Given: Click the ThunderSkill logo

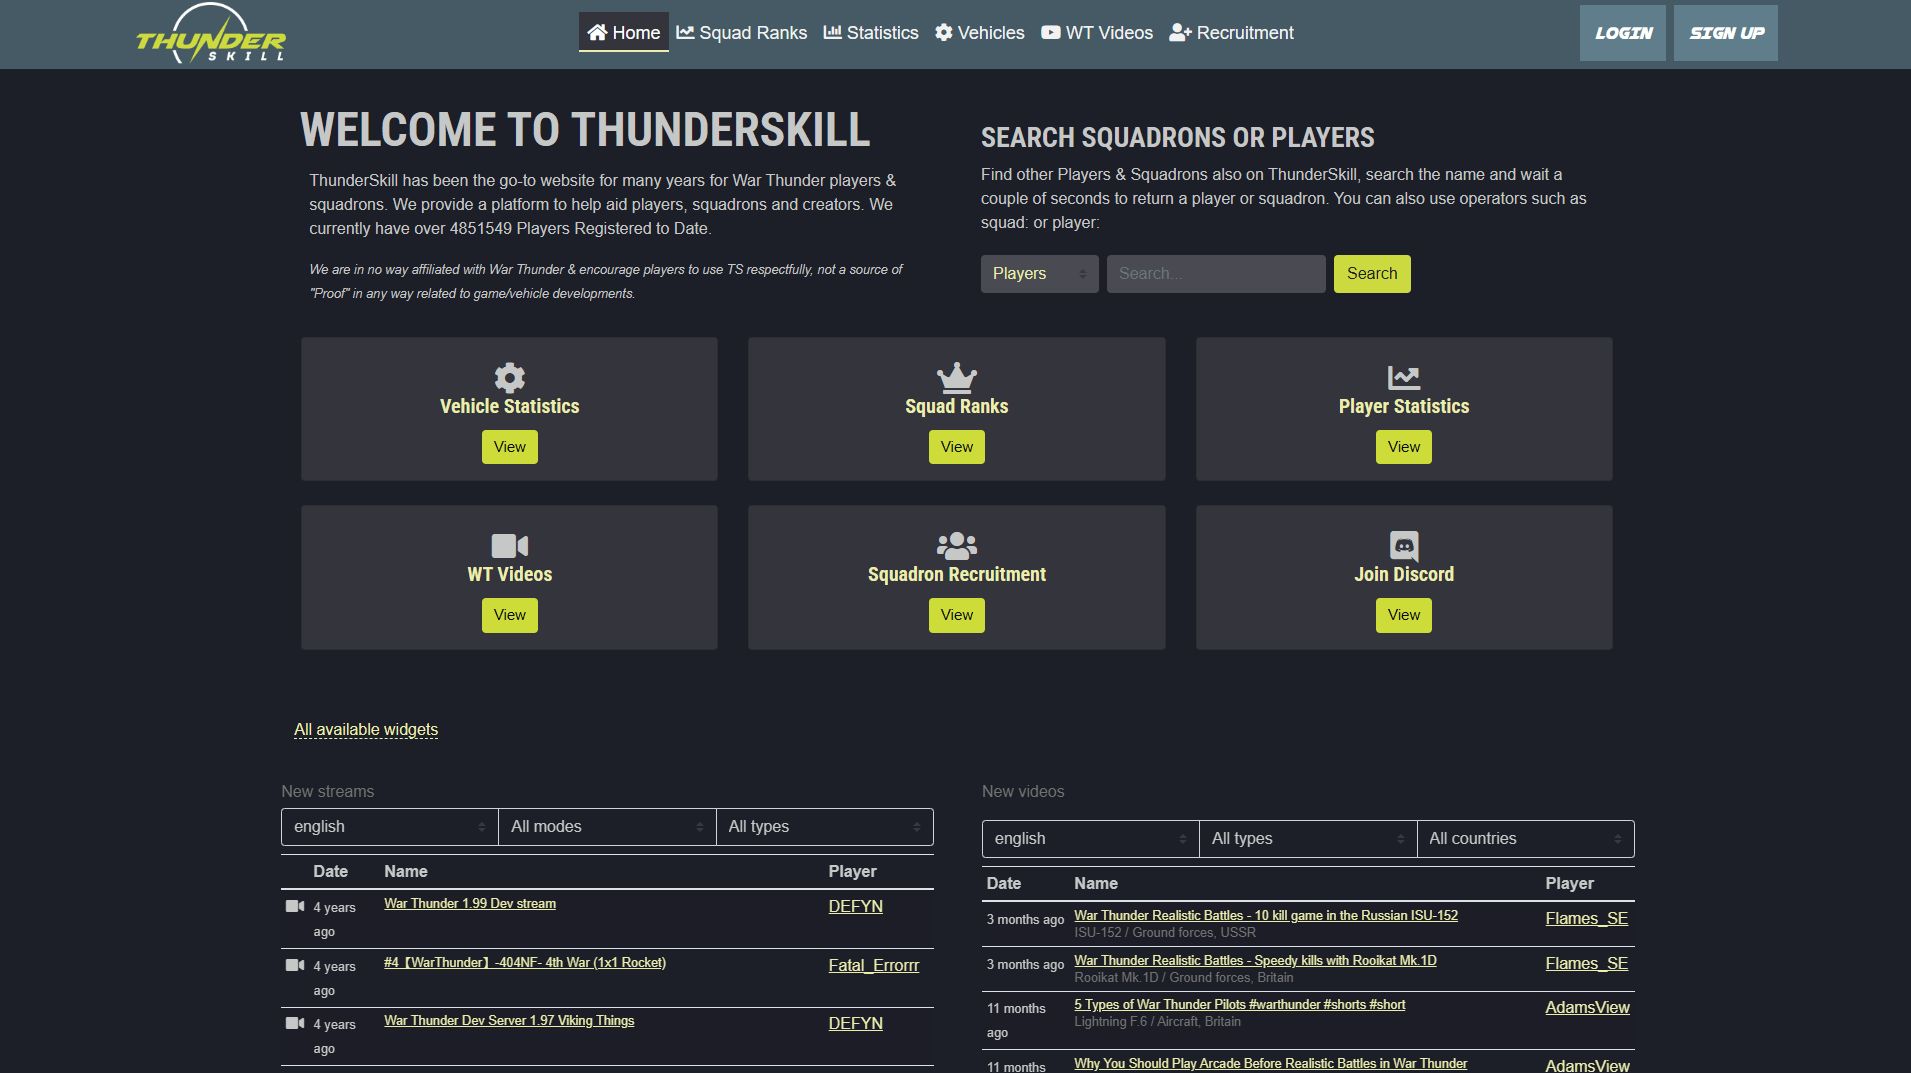Looking at the screenshot, I should 211,35.
